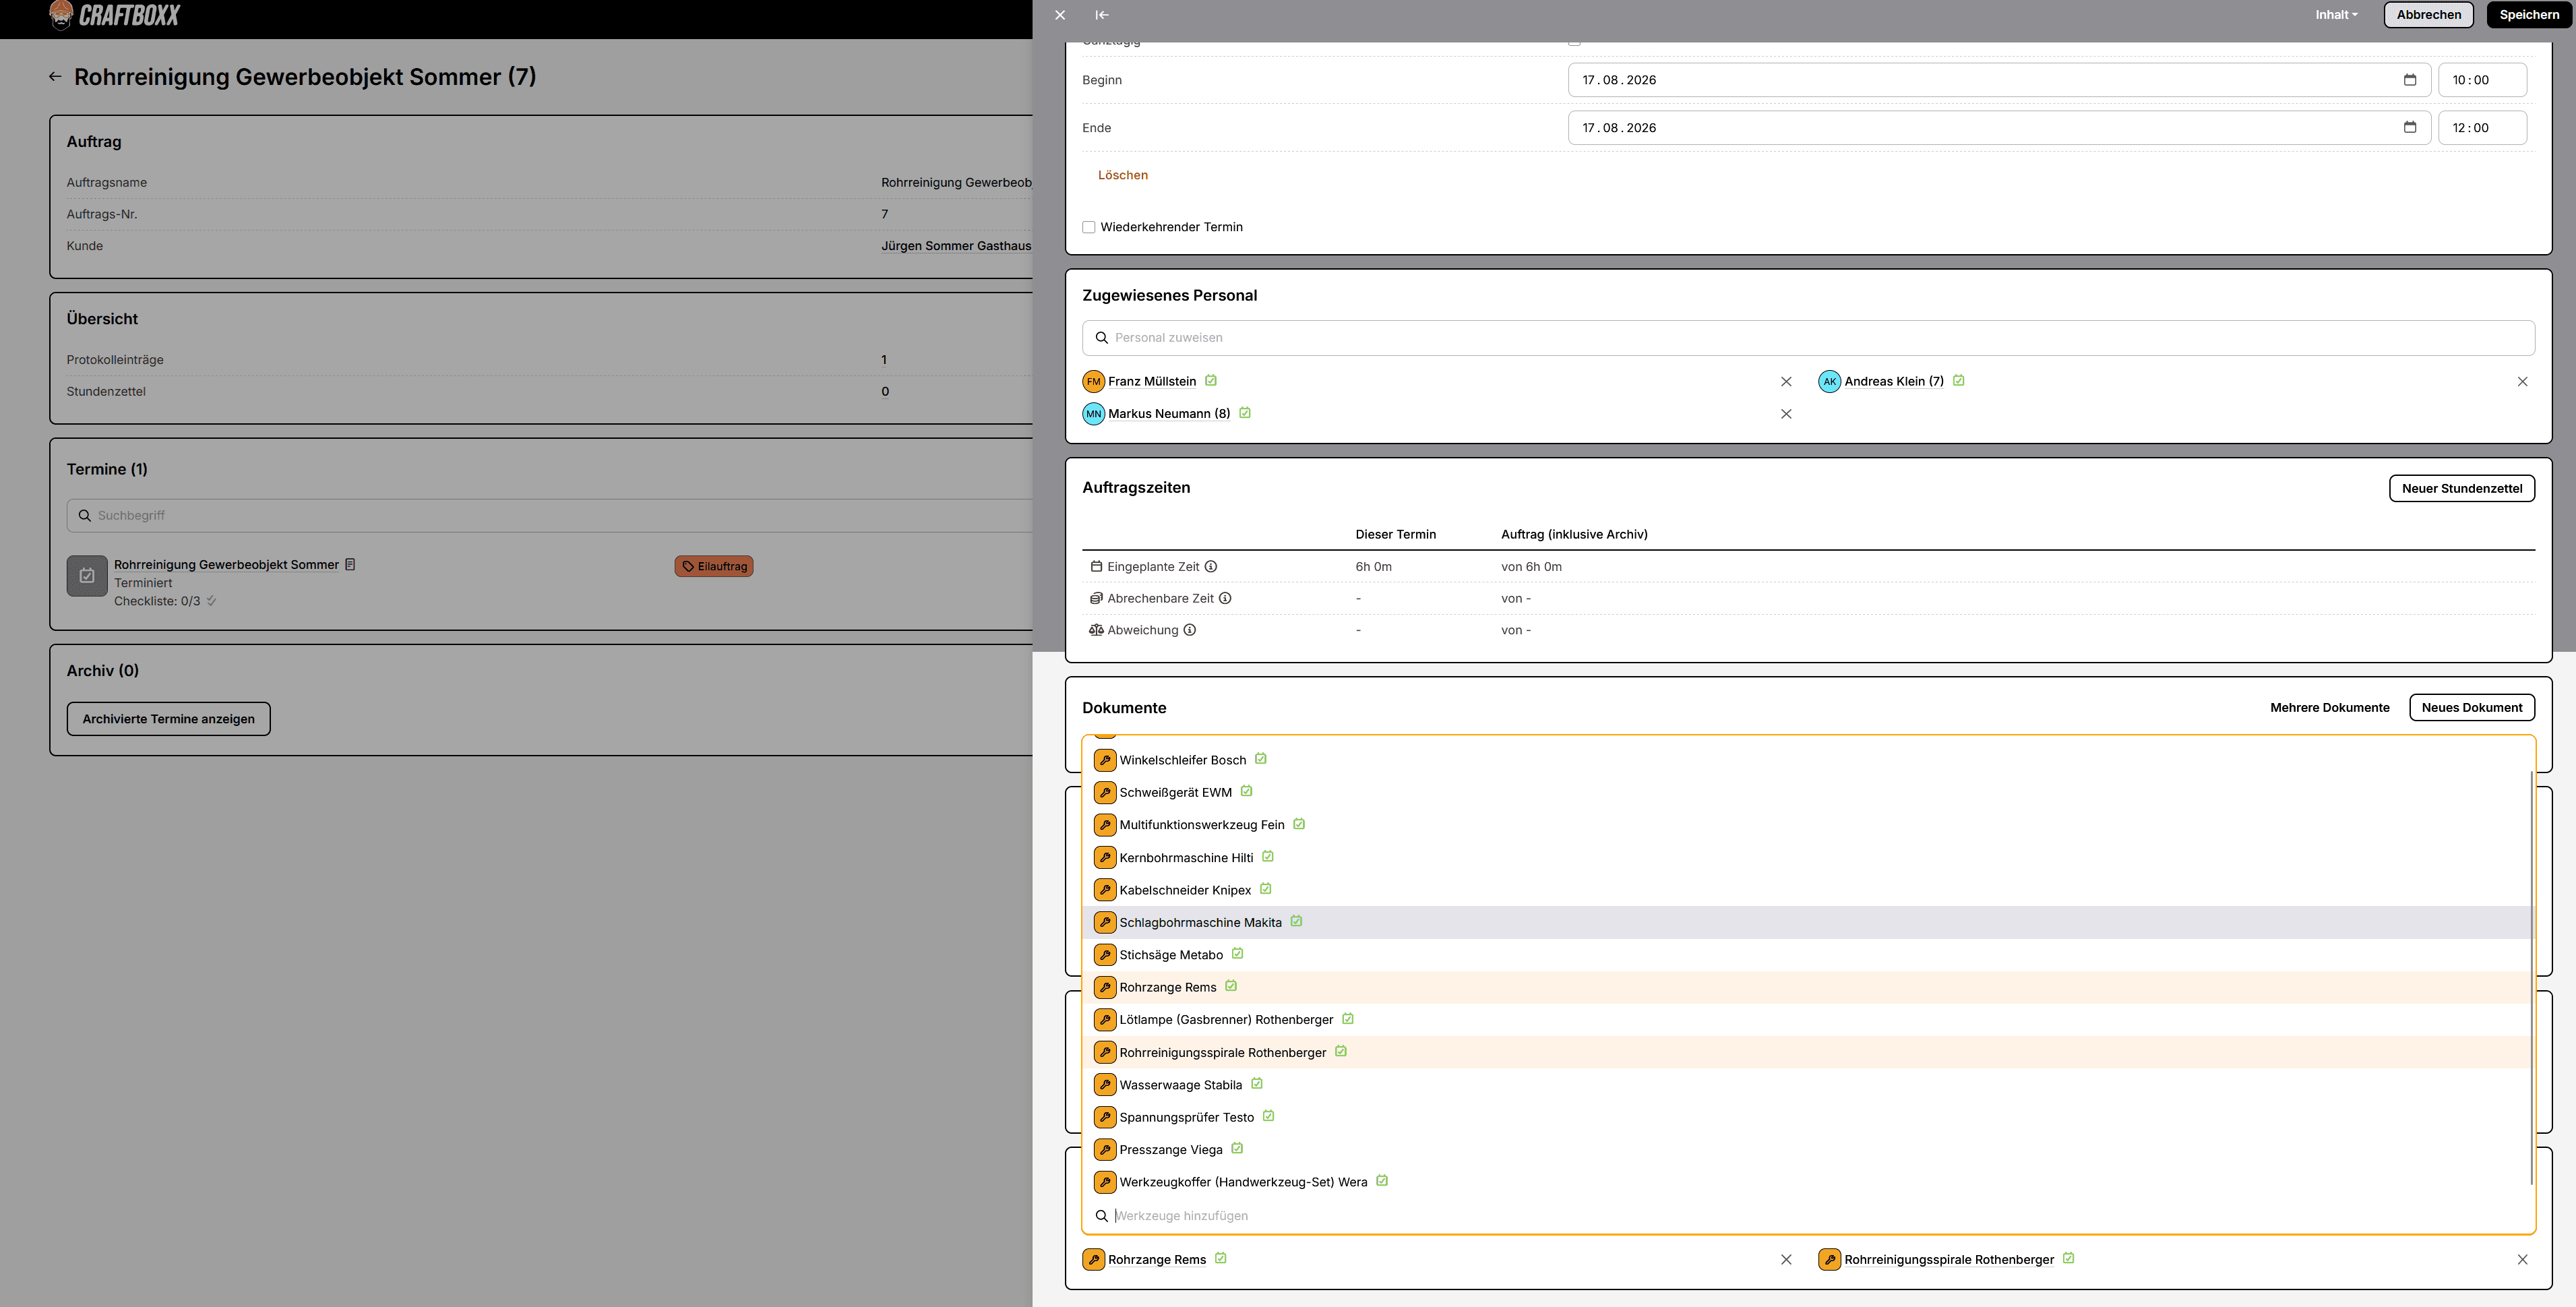Enable the Wiederkehrender Termin checkbox
This screenshot has width=2576, height=1307.
click(x=1089, y=227)
